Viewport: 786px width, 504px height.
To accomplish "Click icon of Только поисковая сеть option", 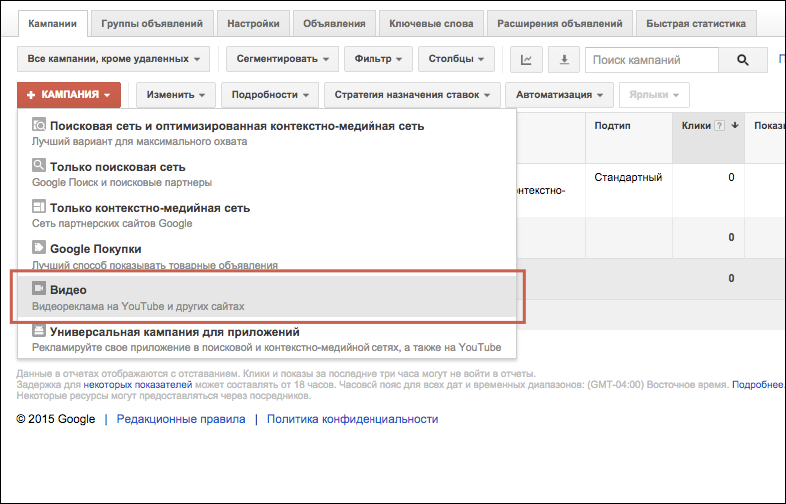I will tap(39, 165).
